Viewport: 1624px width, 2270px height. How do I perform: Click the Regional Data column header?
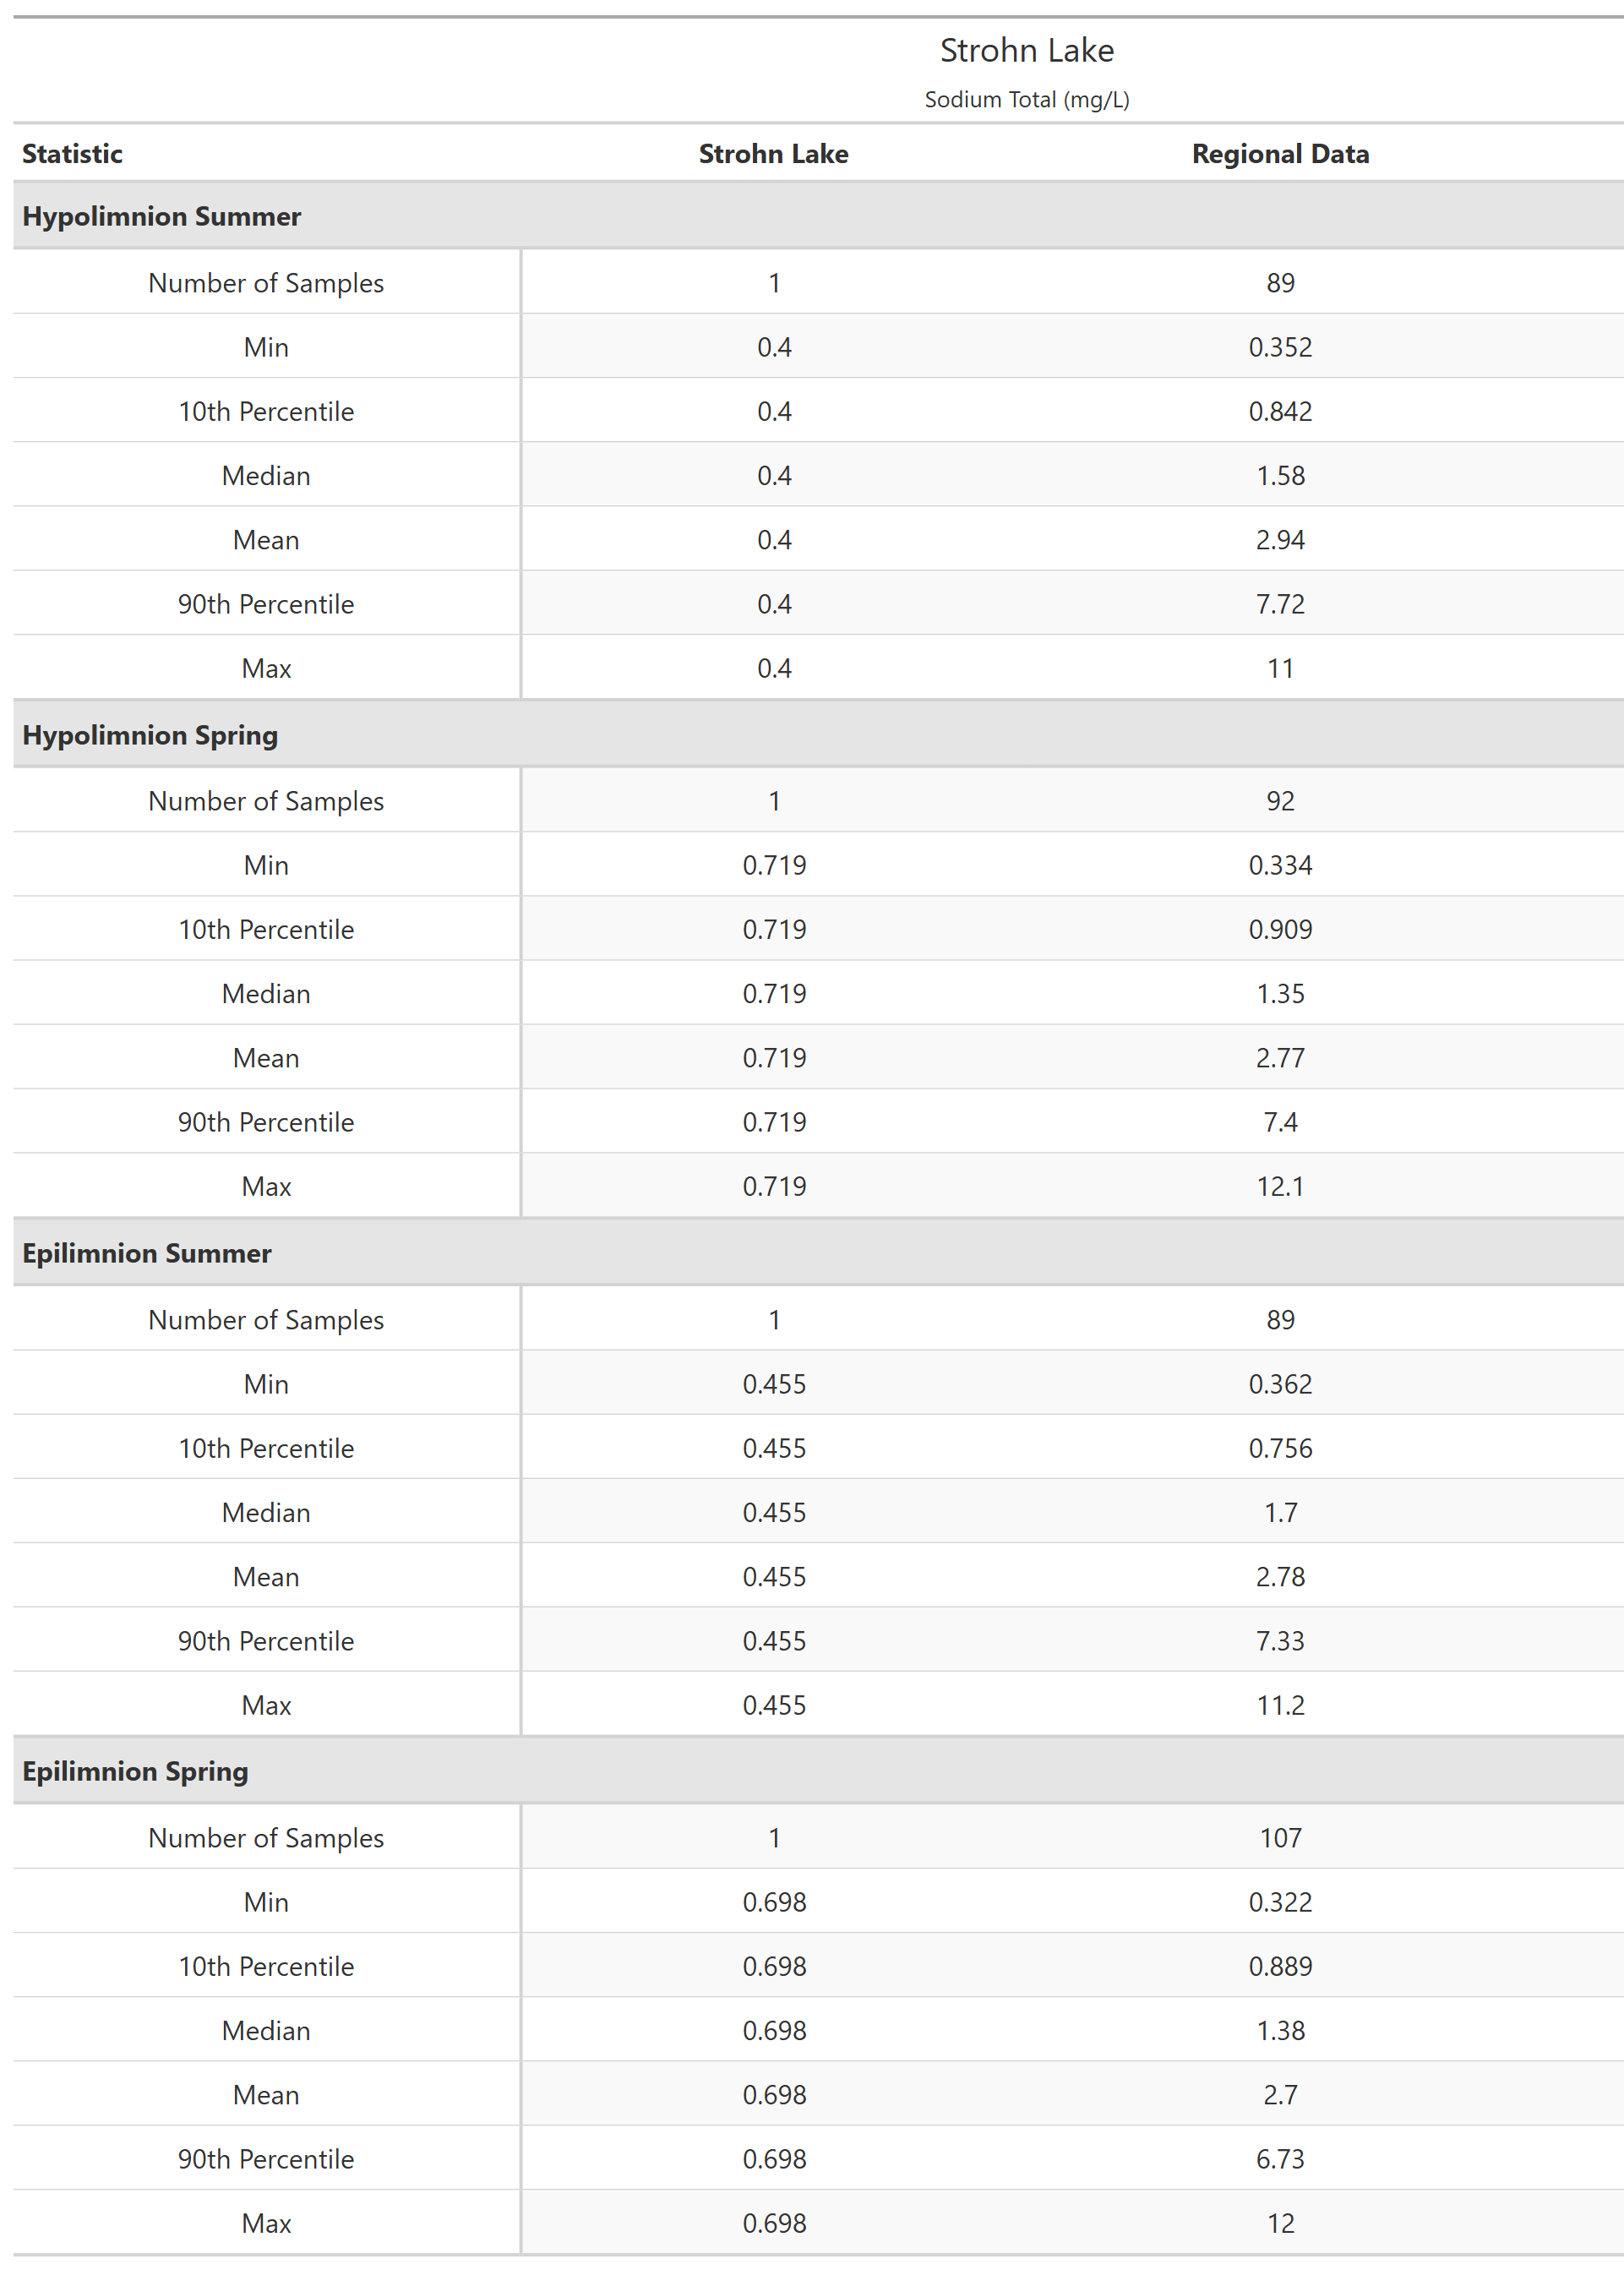pyautogui.click(x=1280, y=154)
